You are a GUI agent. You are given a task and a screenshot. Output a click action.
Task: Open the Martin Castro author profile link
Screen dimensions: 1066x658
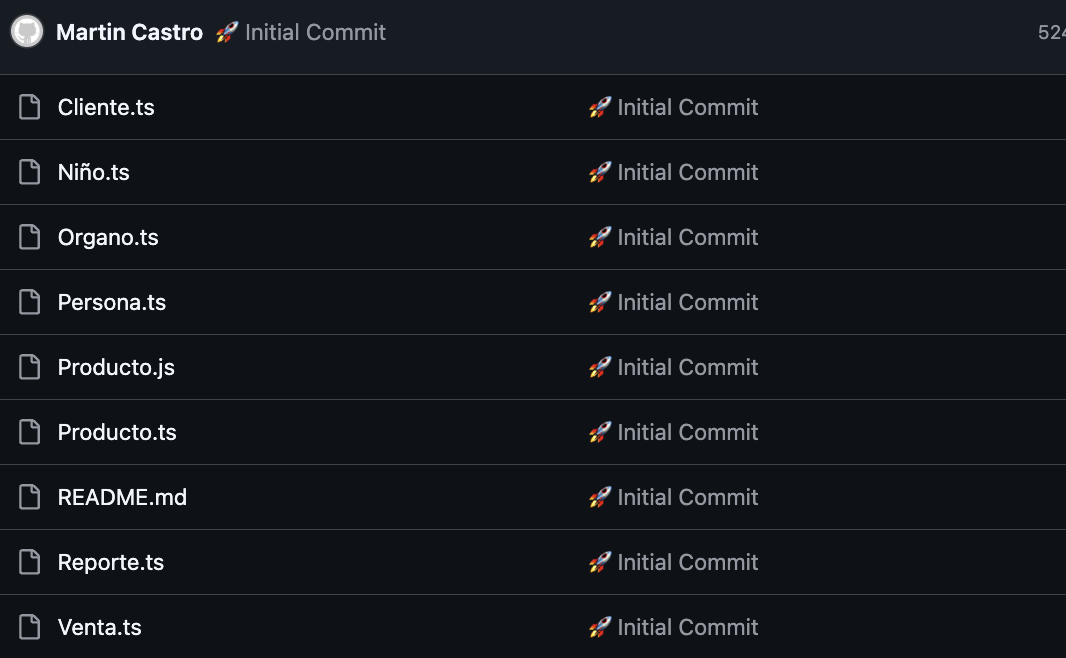(x=129, y=32)
